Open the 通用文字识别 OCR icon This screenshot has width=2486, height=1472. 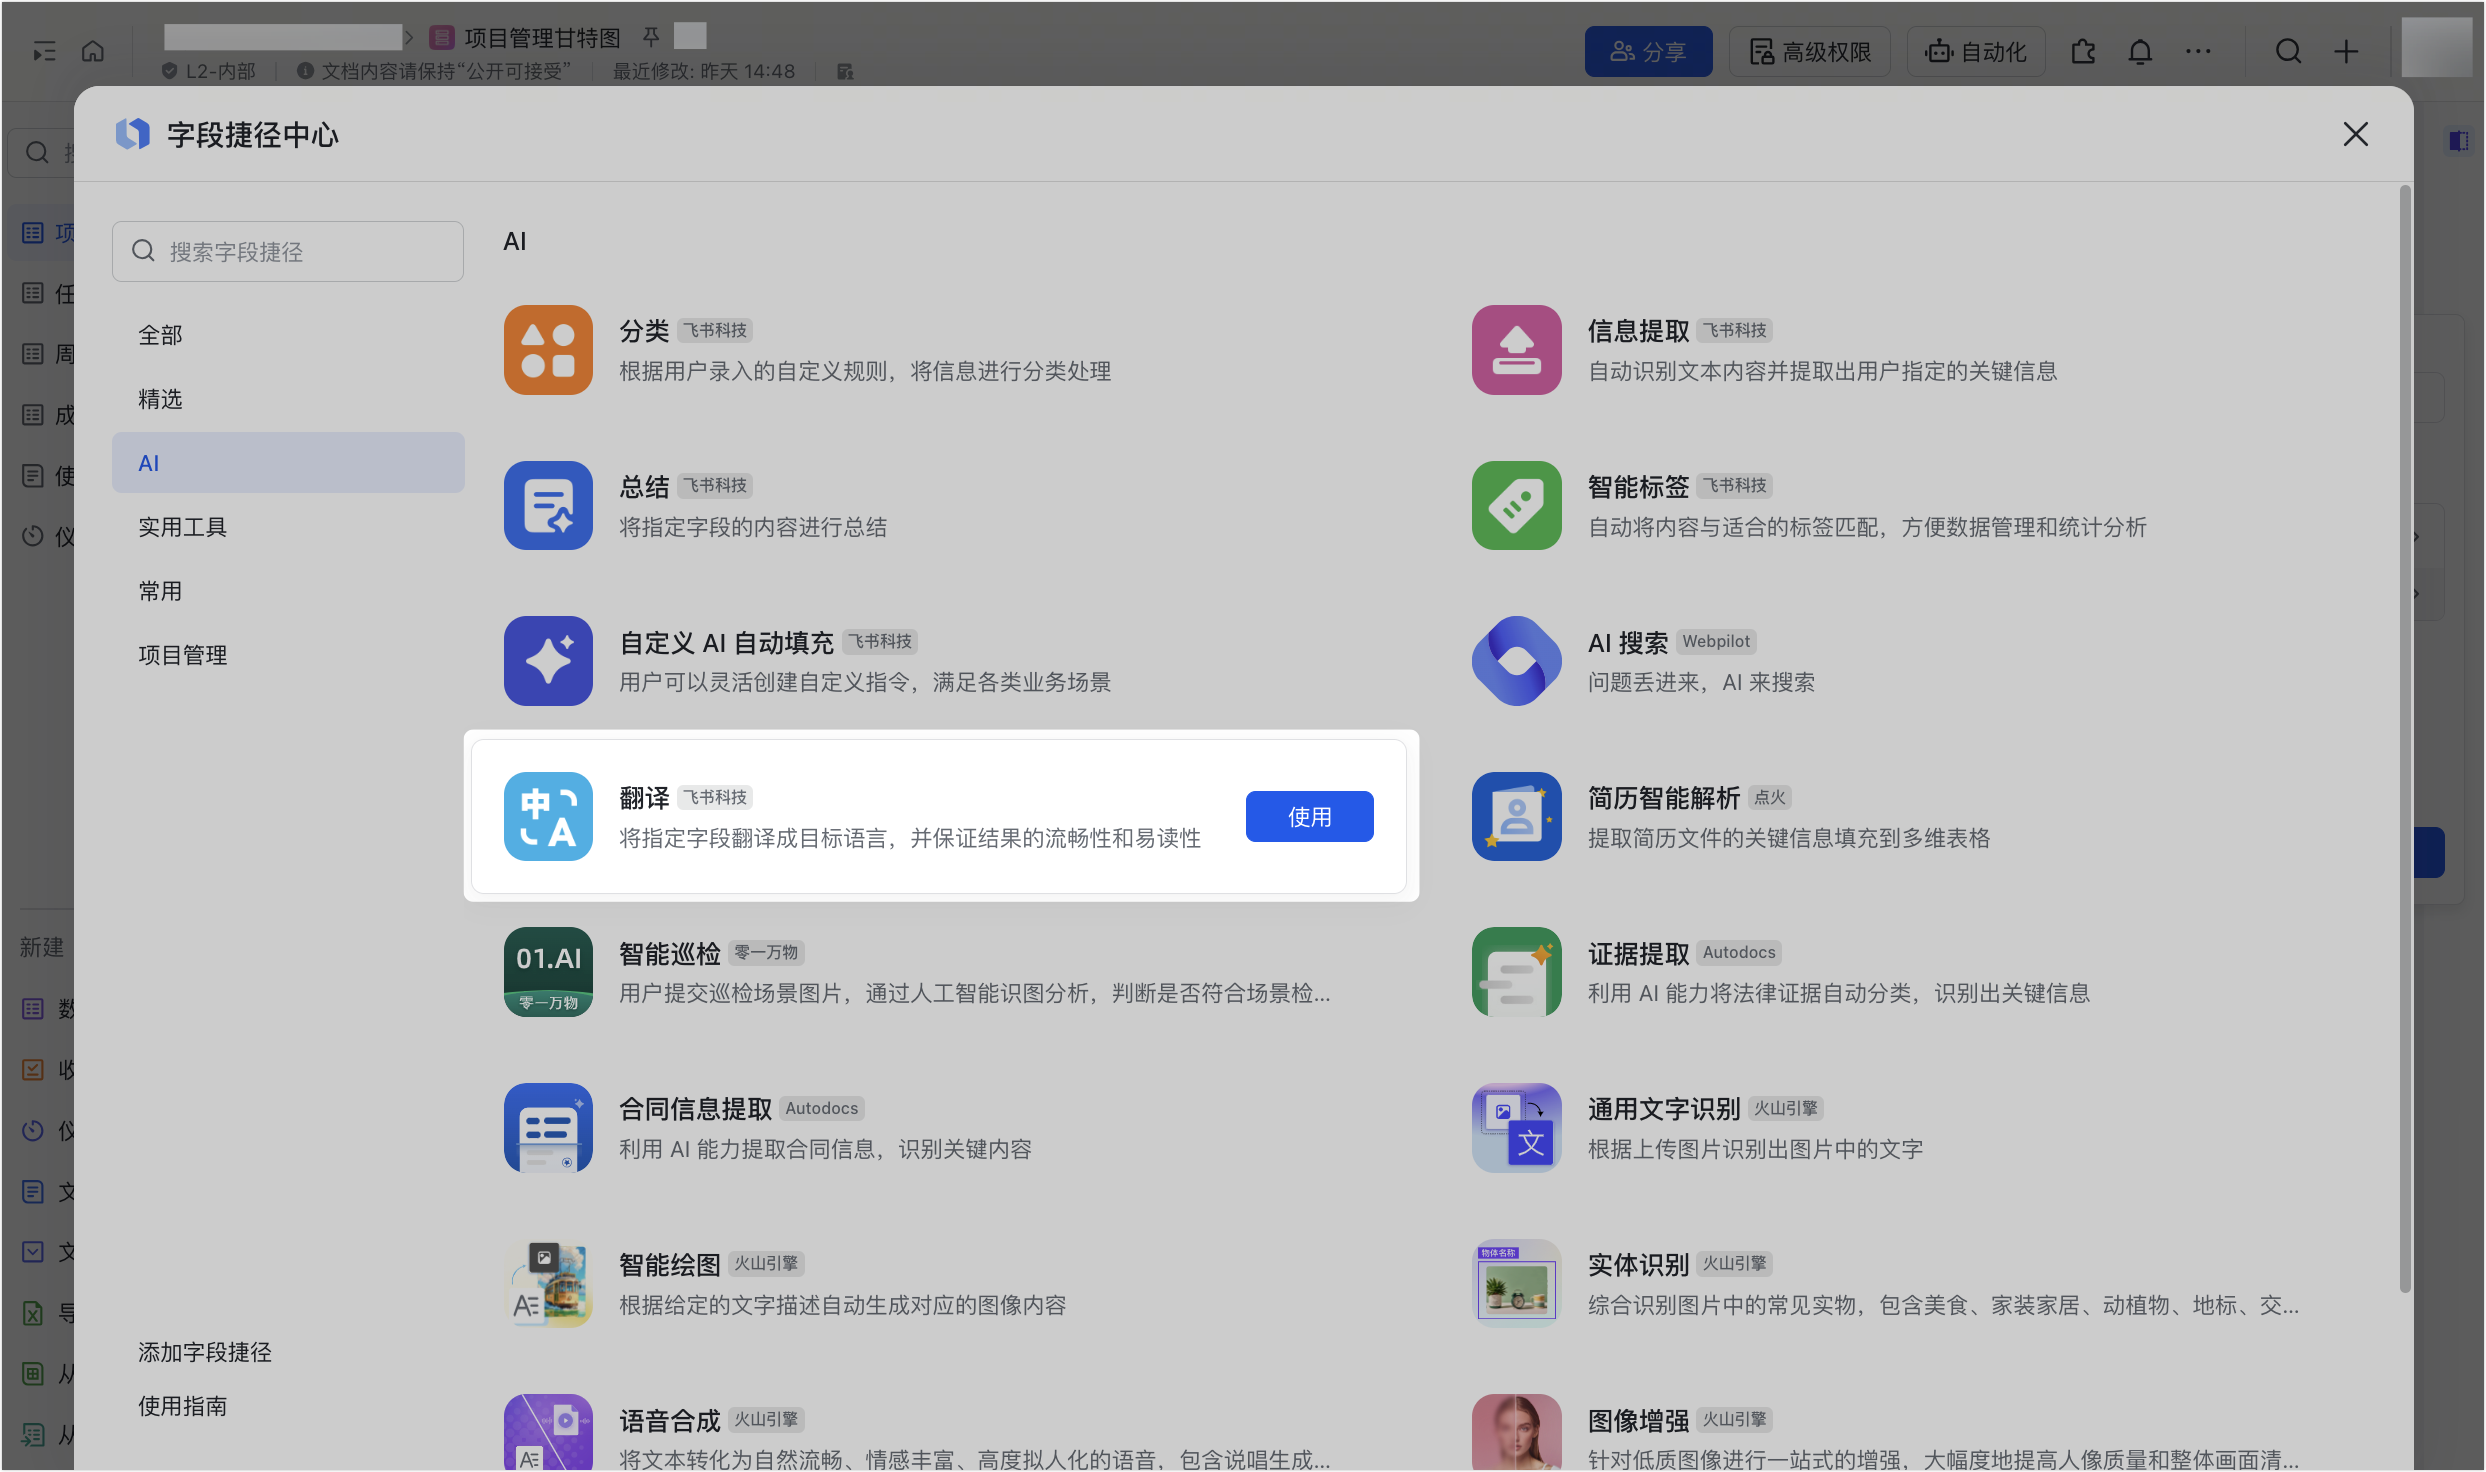pos(1516,1127)
